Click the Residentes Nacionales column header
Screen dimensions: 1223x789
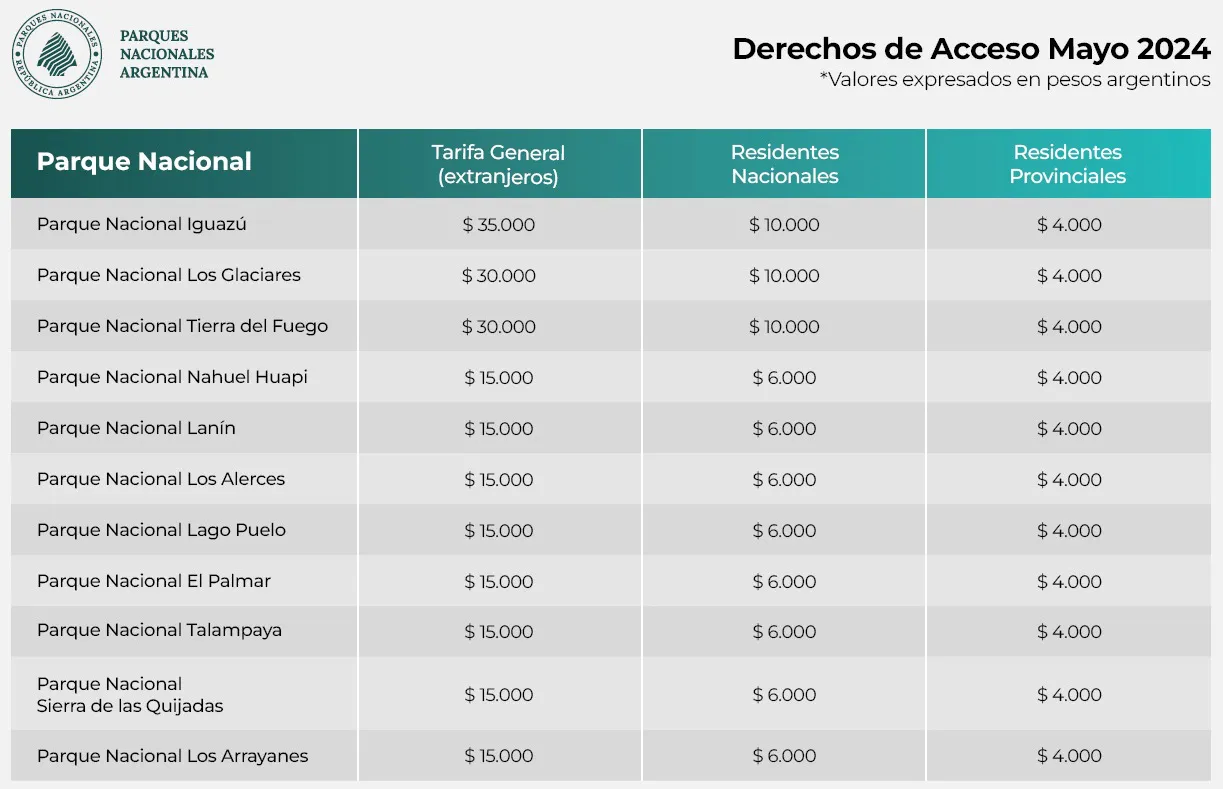click(784, 164)
